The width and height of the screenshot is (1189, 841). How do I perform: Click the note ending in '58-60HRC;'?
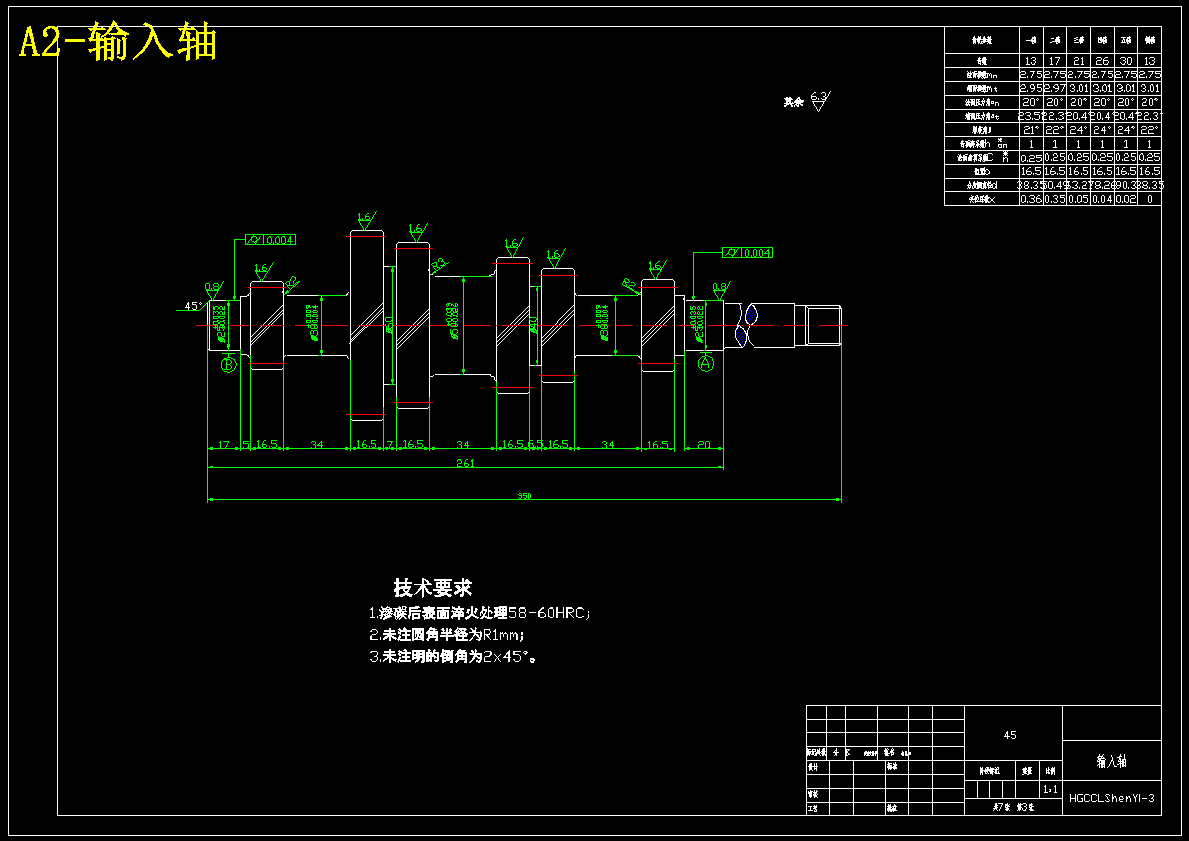point(479,613)
